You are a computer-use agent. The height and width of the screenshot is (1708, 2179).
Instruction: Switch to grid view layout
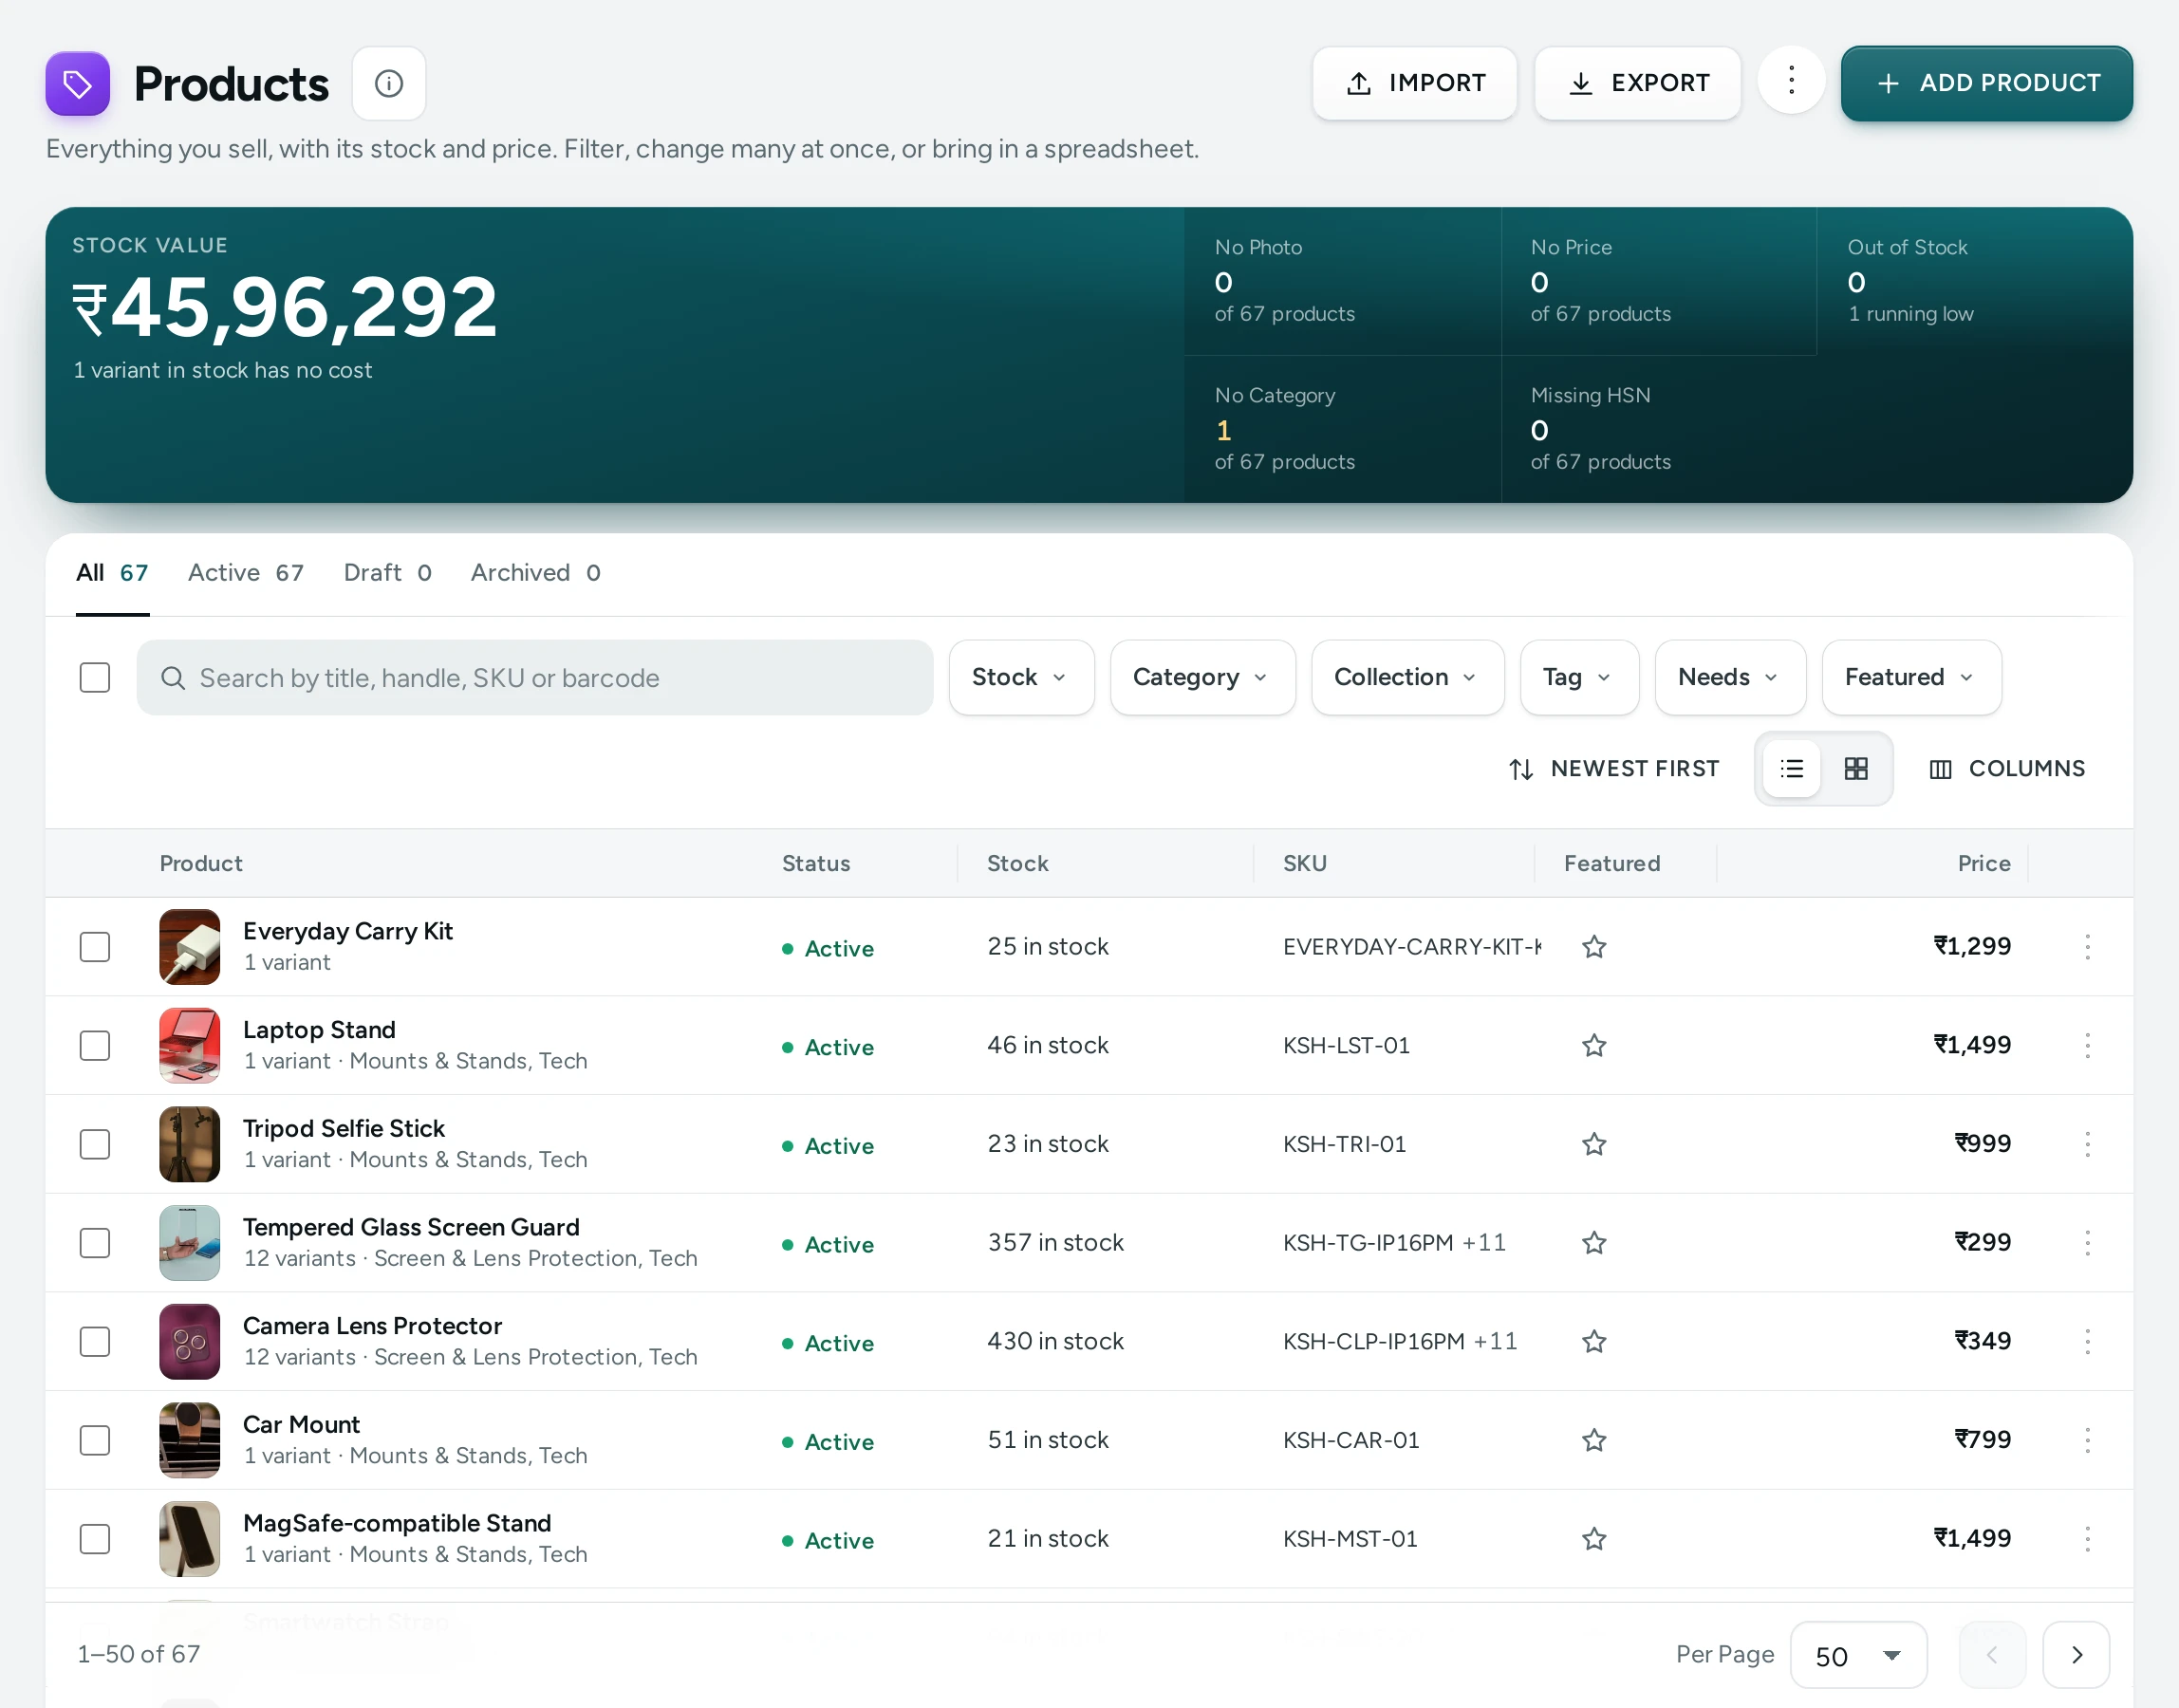pyautogui.click(x=1856, y=768)
